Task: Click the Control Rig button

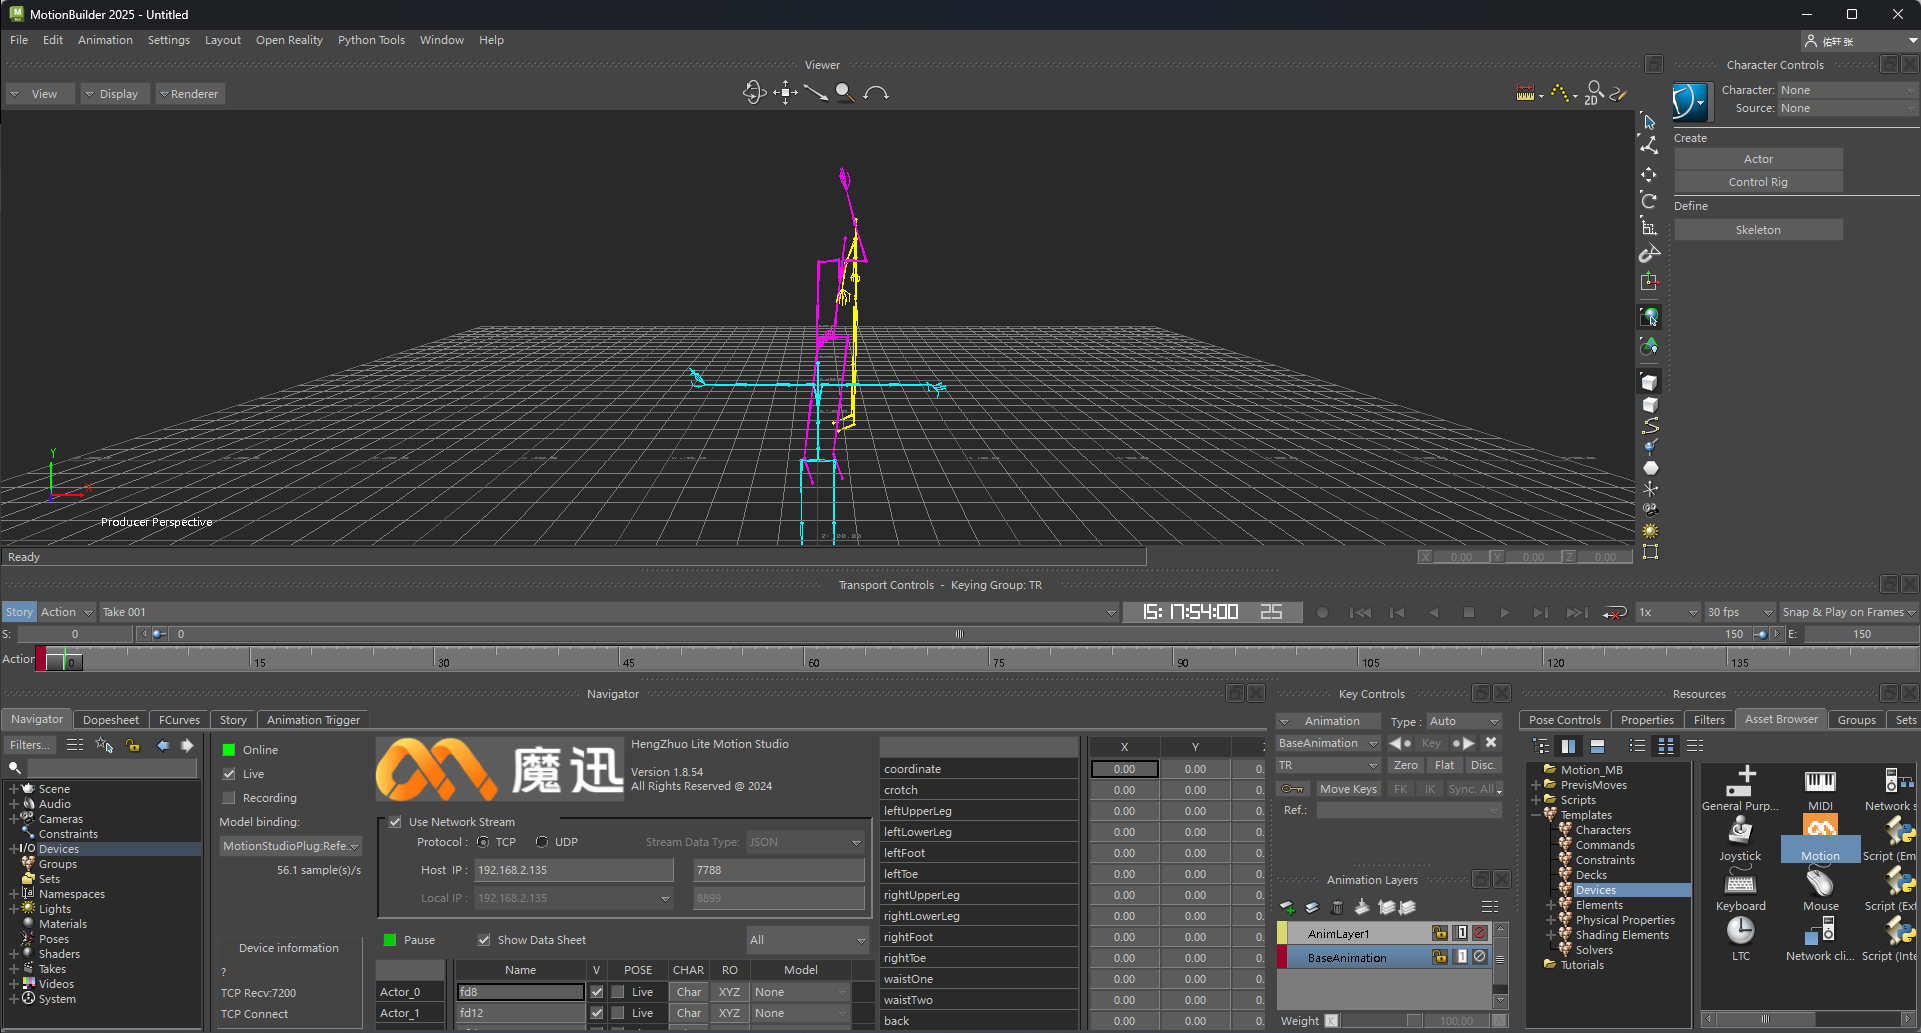Action: tap(1757, 182)
